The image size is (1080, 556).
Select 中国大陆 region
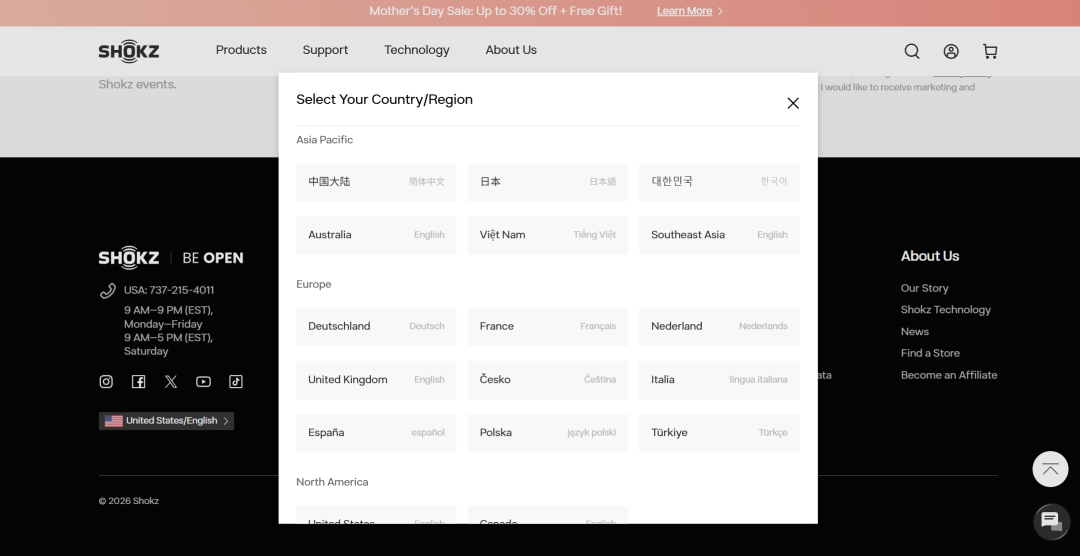(x=376, y=182)
